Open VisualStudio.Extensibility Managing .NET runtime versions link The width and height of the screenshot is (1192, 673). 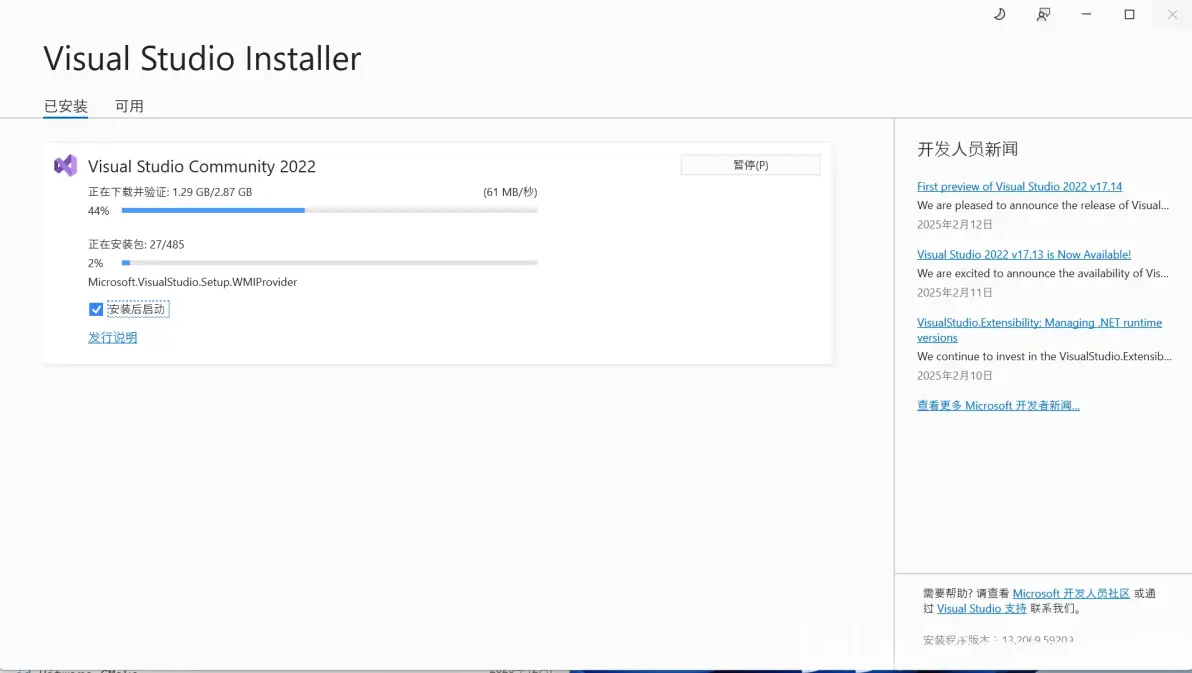coord(1039,330)
